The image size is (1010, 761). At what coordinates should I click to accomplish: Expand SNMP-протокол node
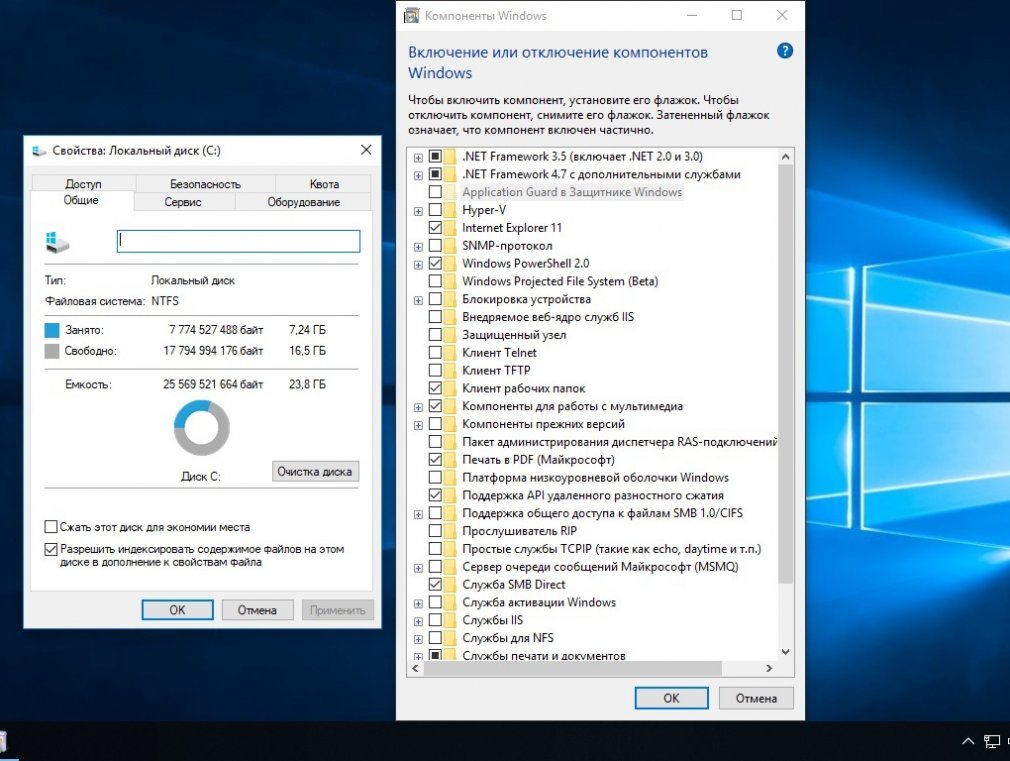point(418,247)
